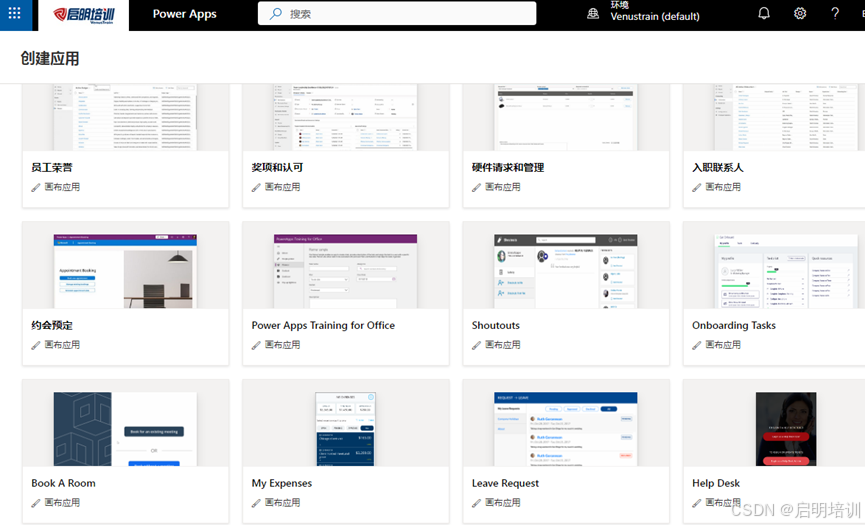Open Power Apps Training for Office thumbnail
Viewport: 865px width, 525px height.
pos(345,271)
